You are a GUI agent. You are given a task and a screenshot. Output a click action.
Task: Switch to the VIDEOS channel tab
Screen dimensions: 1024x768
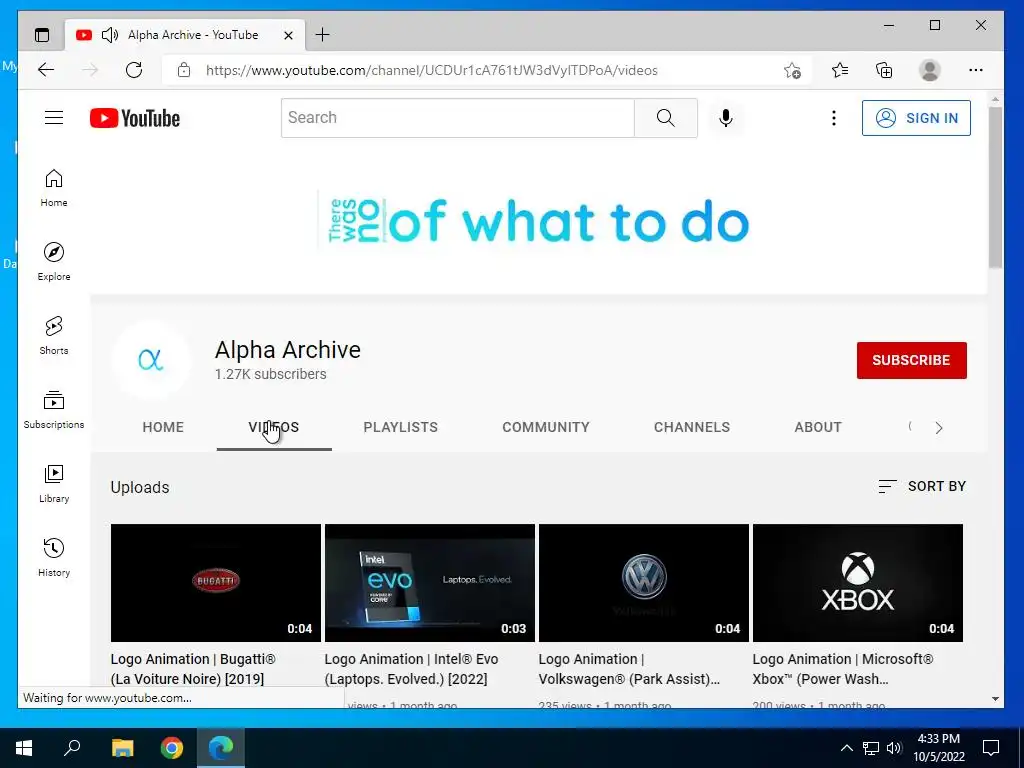(x=274, y=427)
